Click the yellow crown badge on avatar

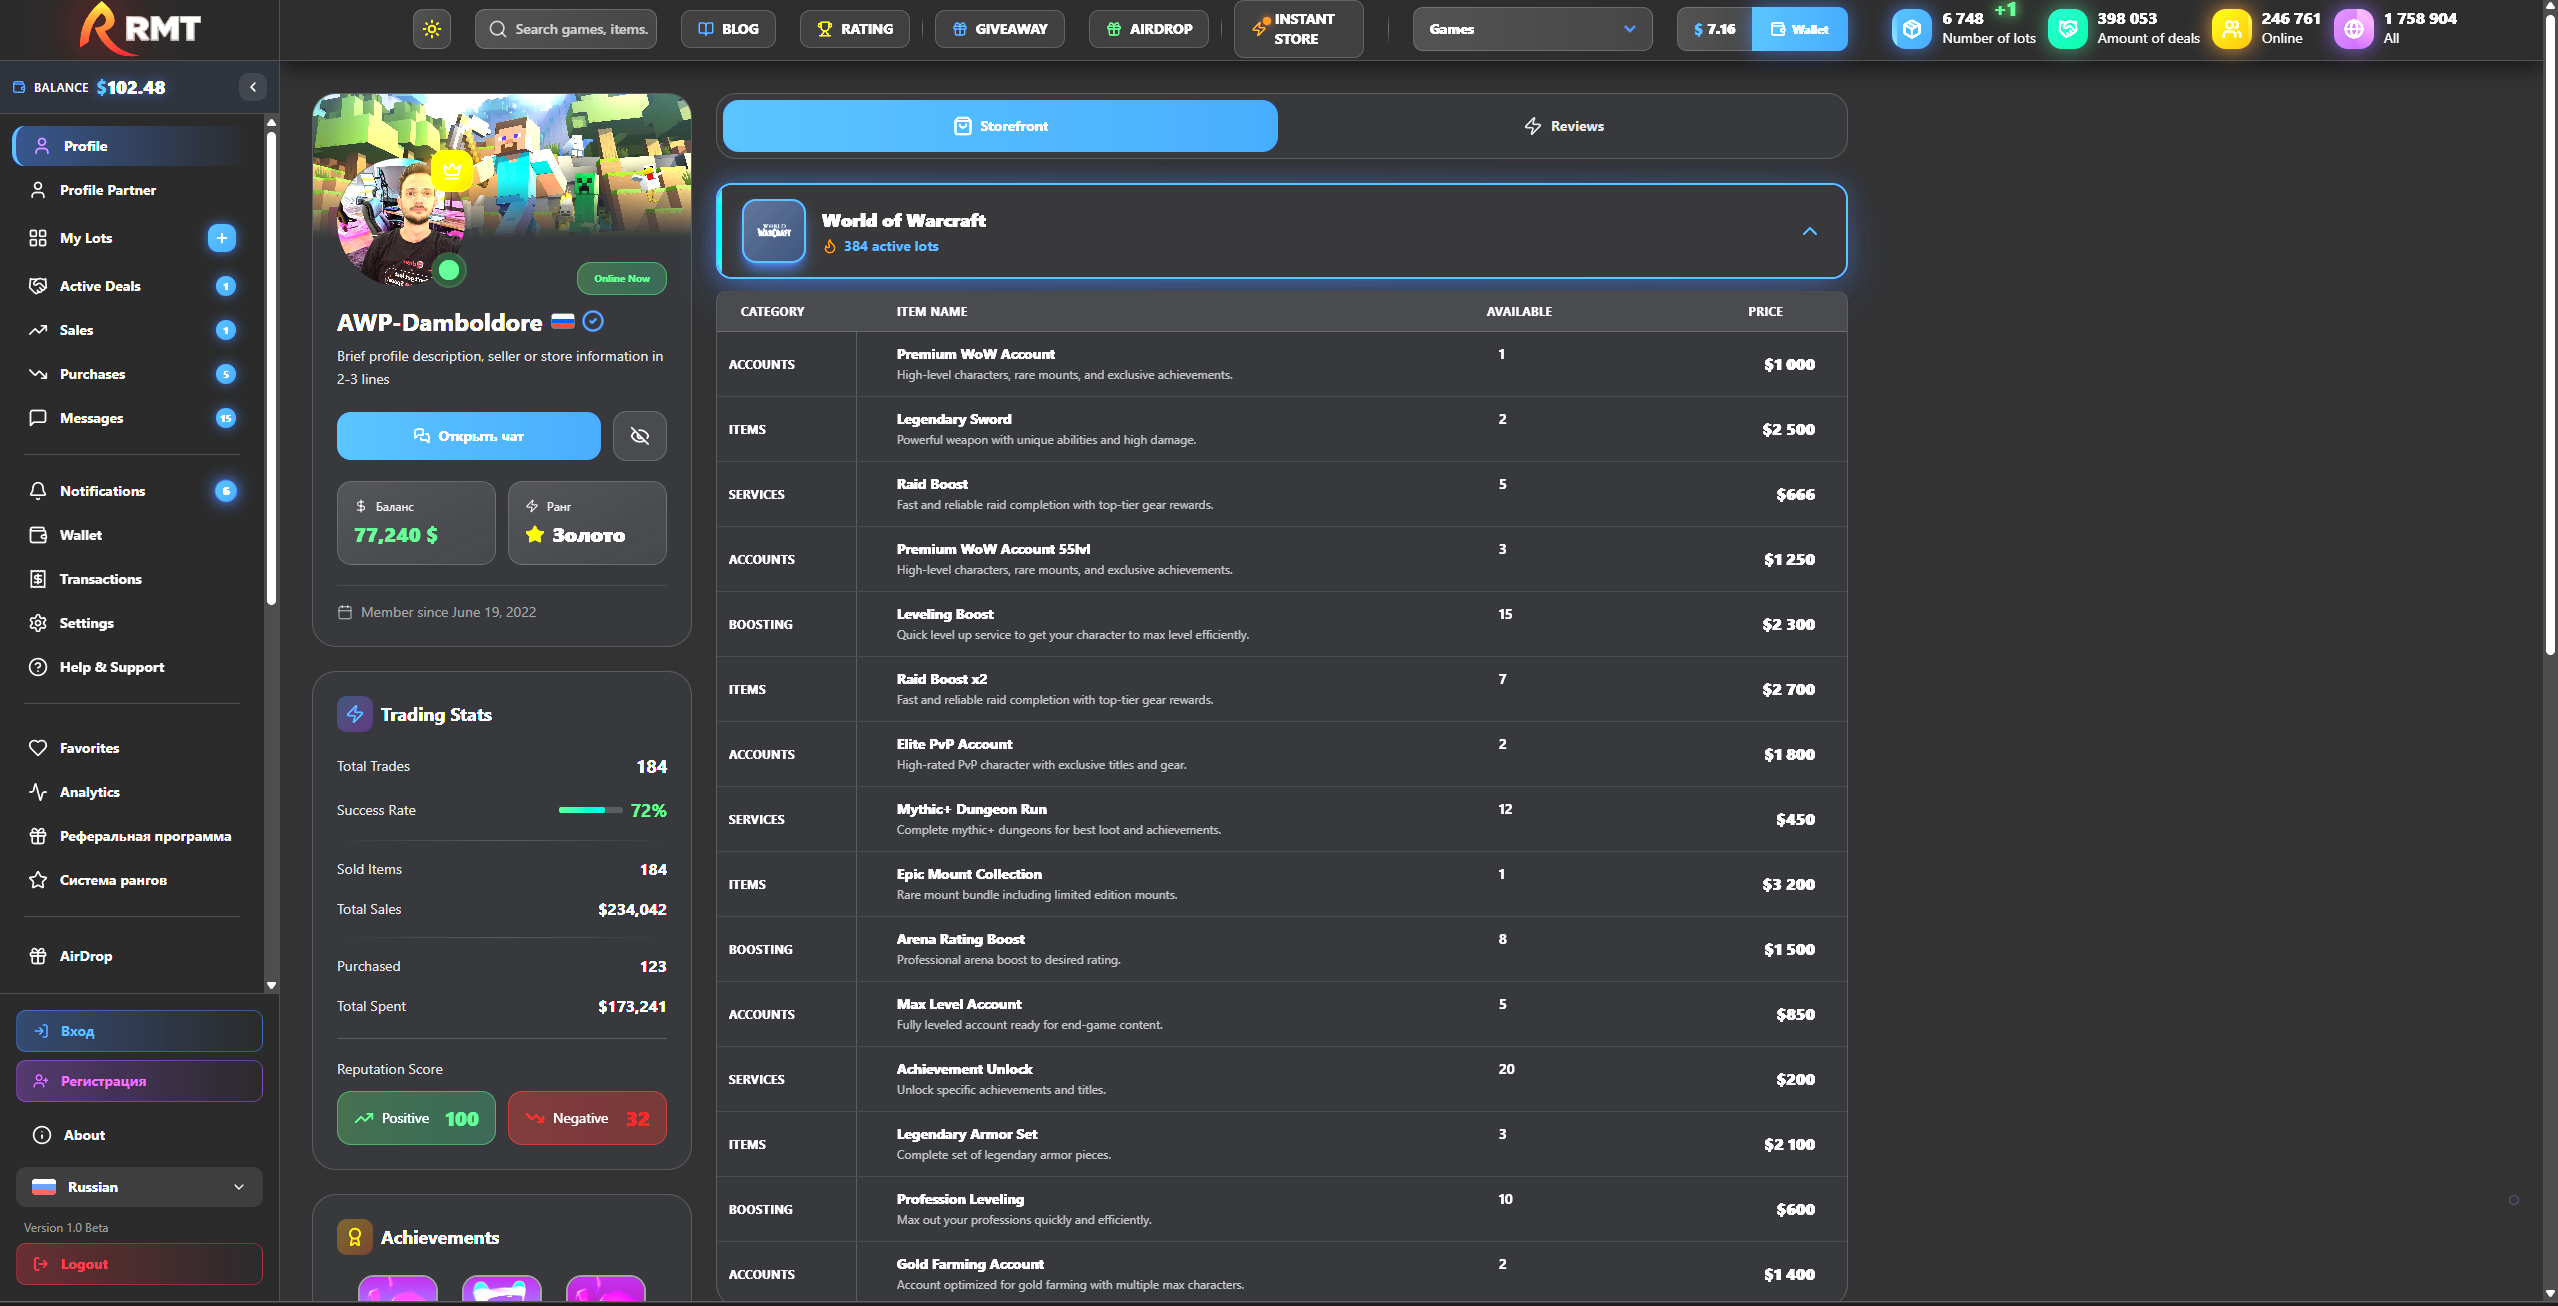point(452,170)
